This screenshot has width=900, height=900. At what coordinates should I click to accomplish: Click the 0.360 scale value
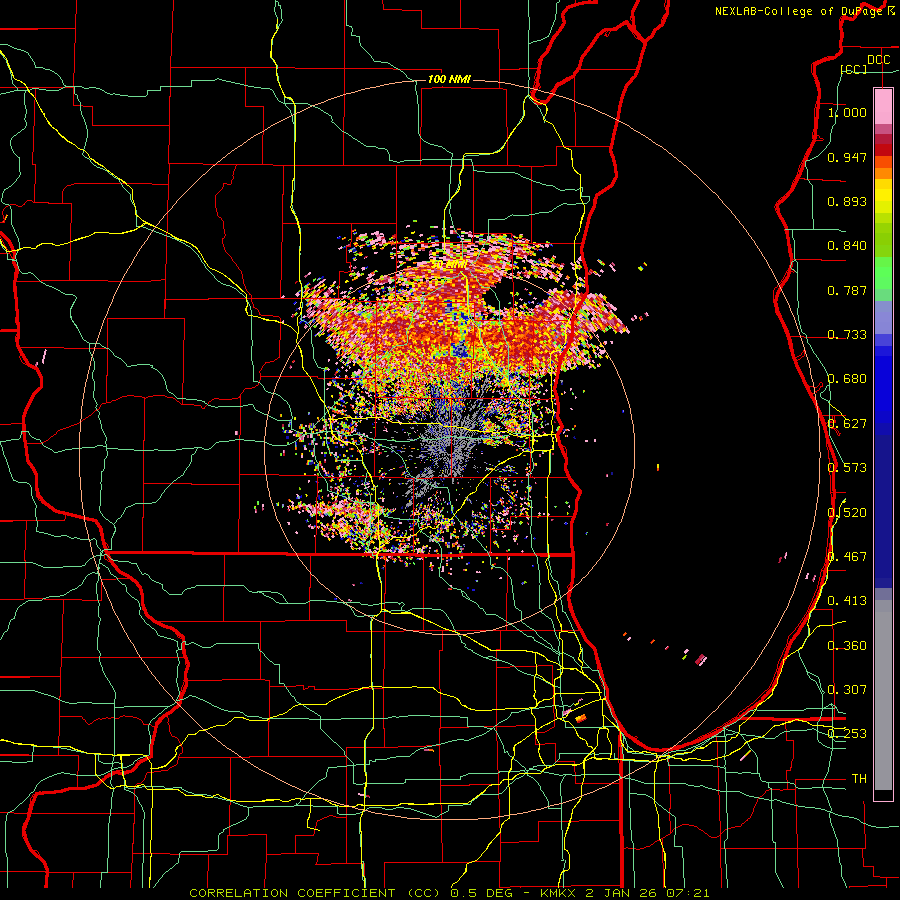[847, 645]
